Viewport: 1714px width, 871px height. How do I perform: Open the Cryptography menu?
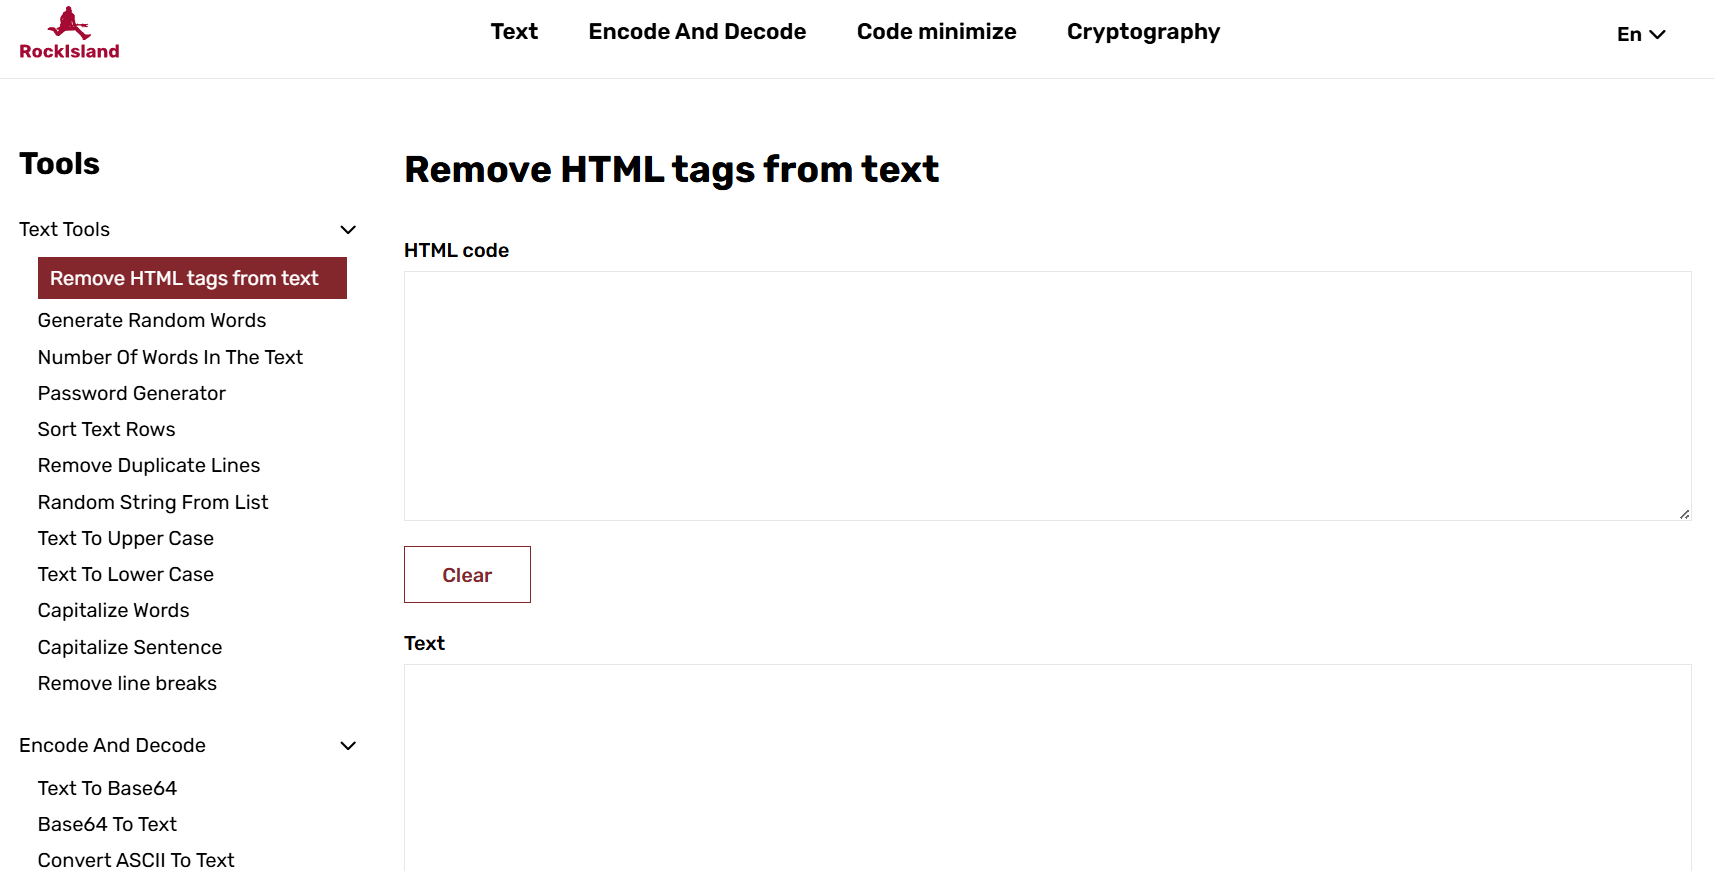tap(1143, 31)
